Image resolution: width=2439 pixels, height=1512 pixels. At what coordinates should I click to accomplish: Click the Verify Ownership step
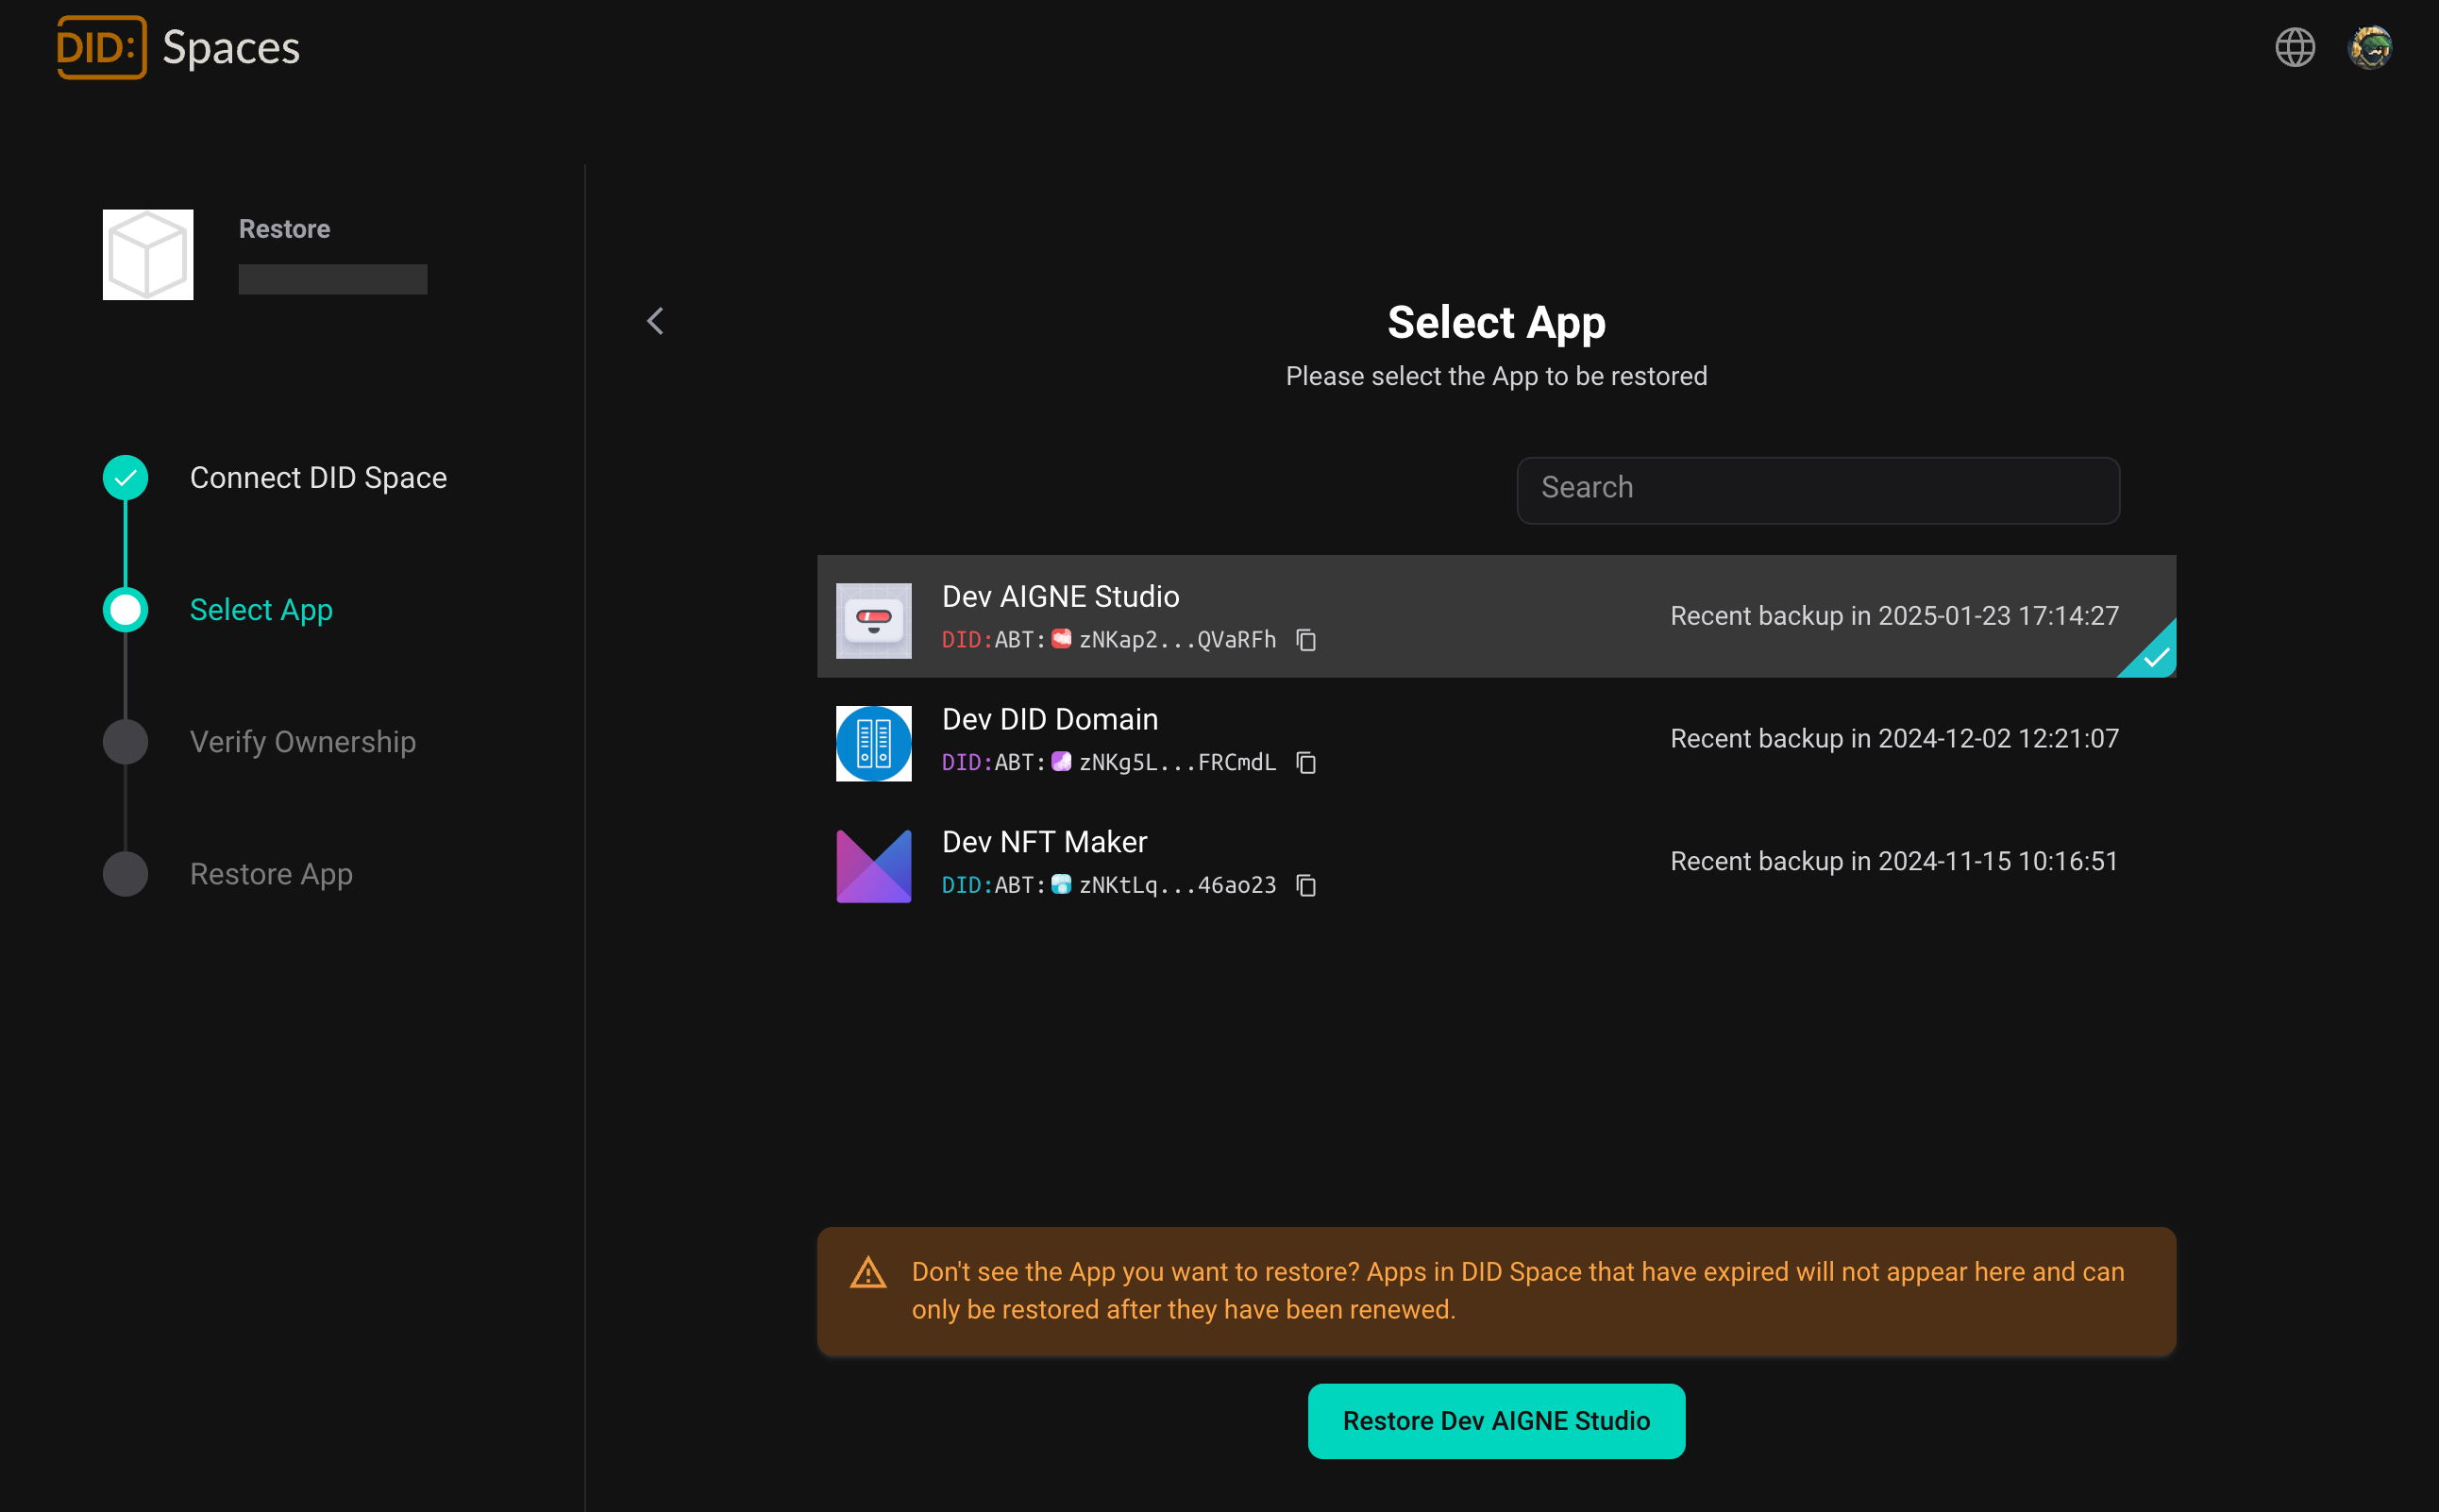[302, 742]
